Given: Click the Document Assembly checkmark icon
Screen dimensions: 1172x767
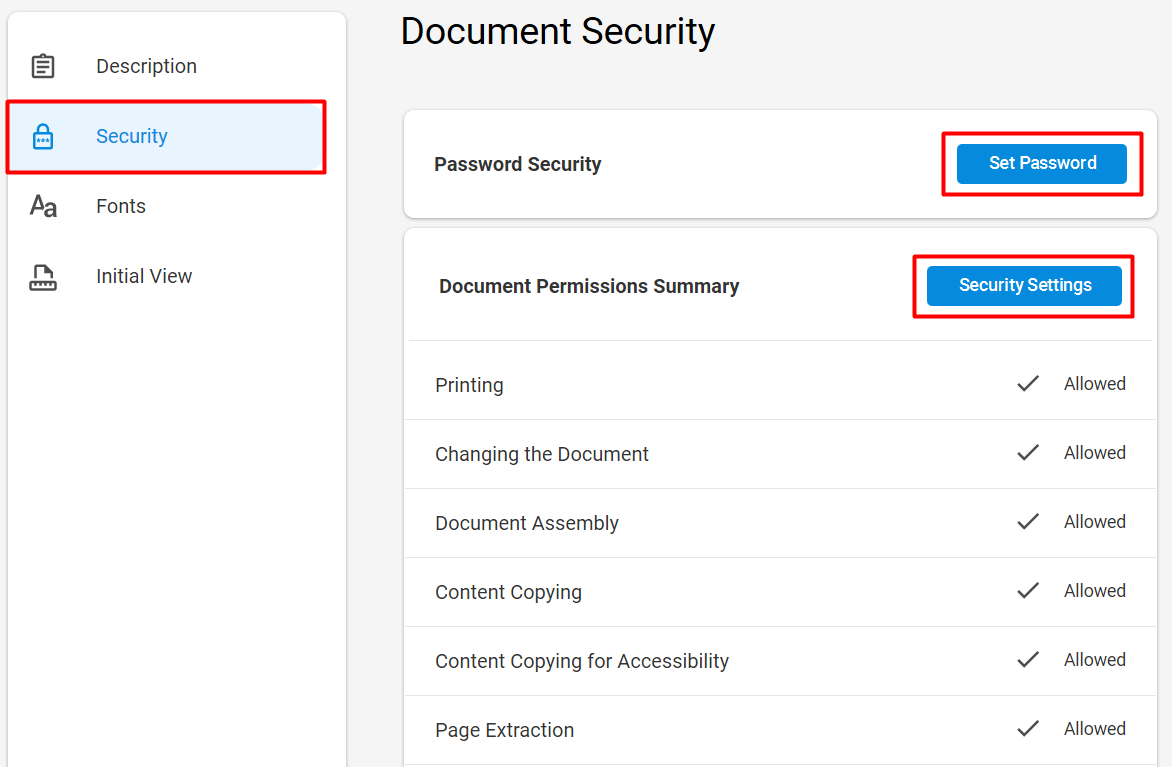Looking at the screenshot, I should click(1028, 521).
